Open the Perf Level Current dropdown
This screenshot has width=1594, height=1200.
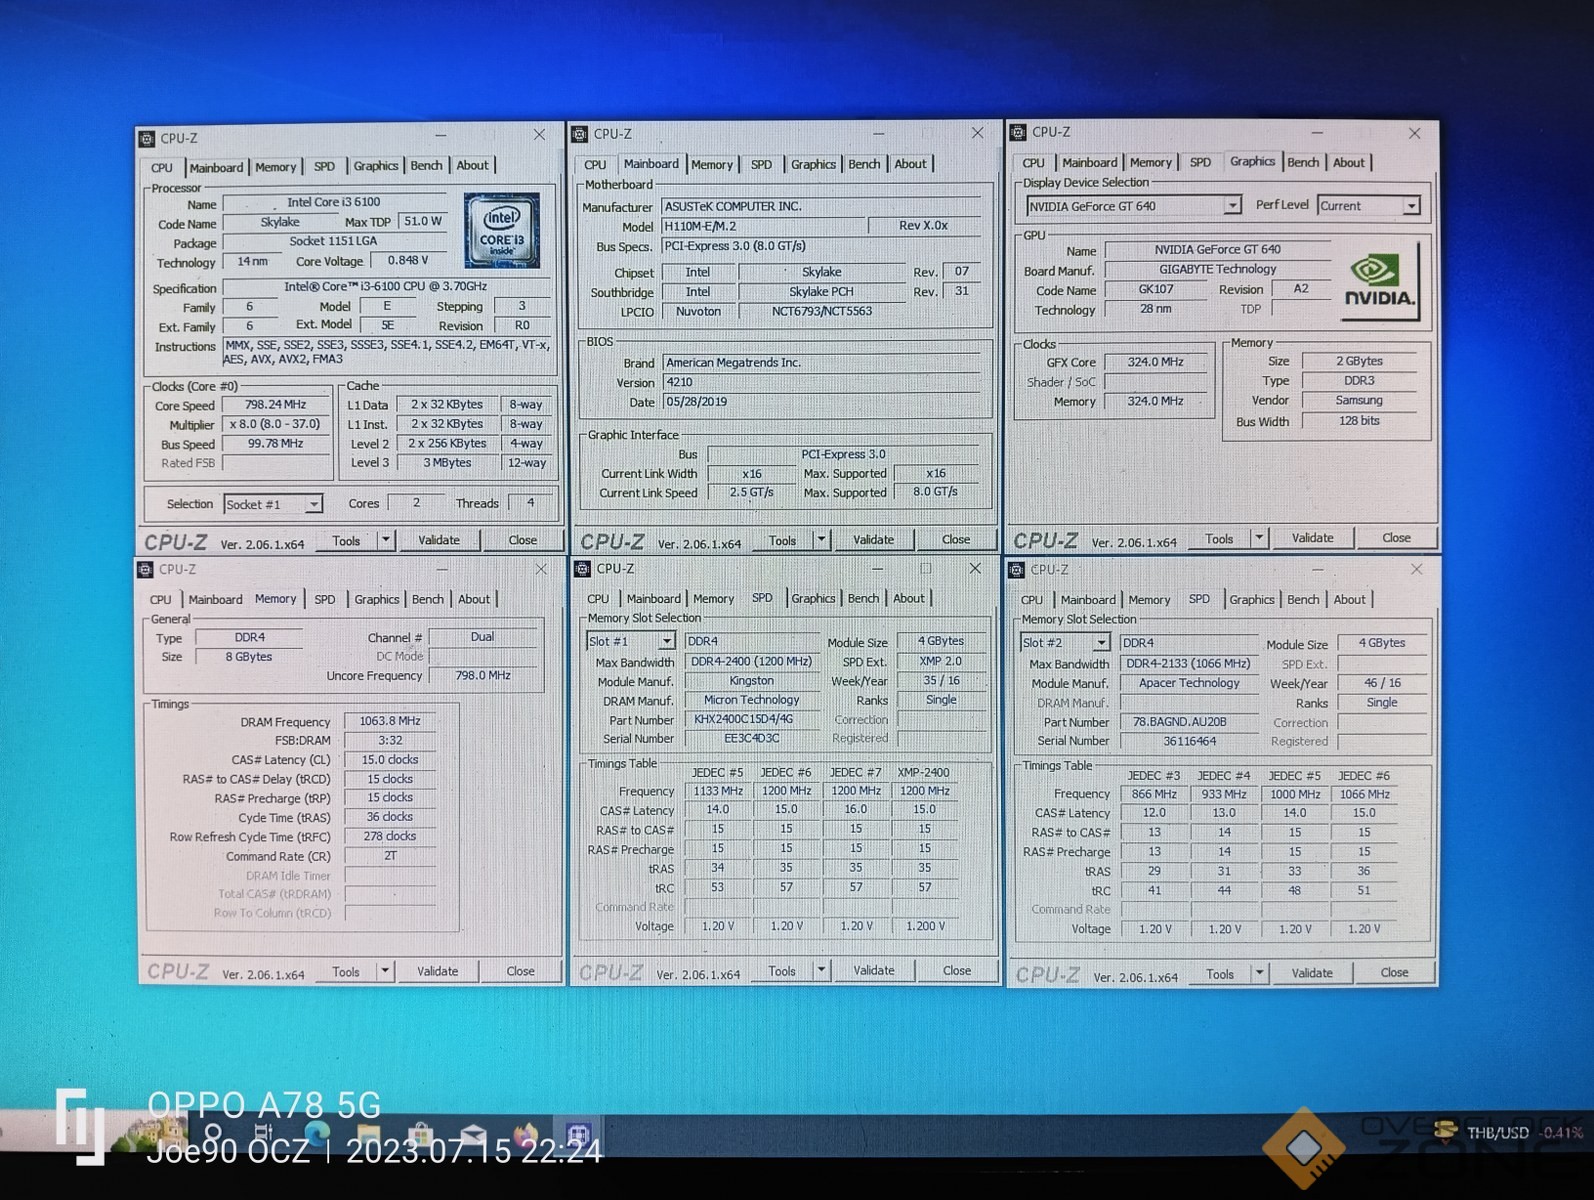1411,206
